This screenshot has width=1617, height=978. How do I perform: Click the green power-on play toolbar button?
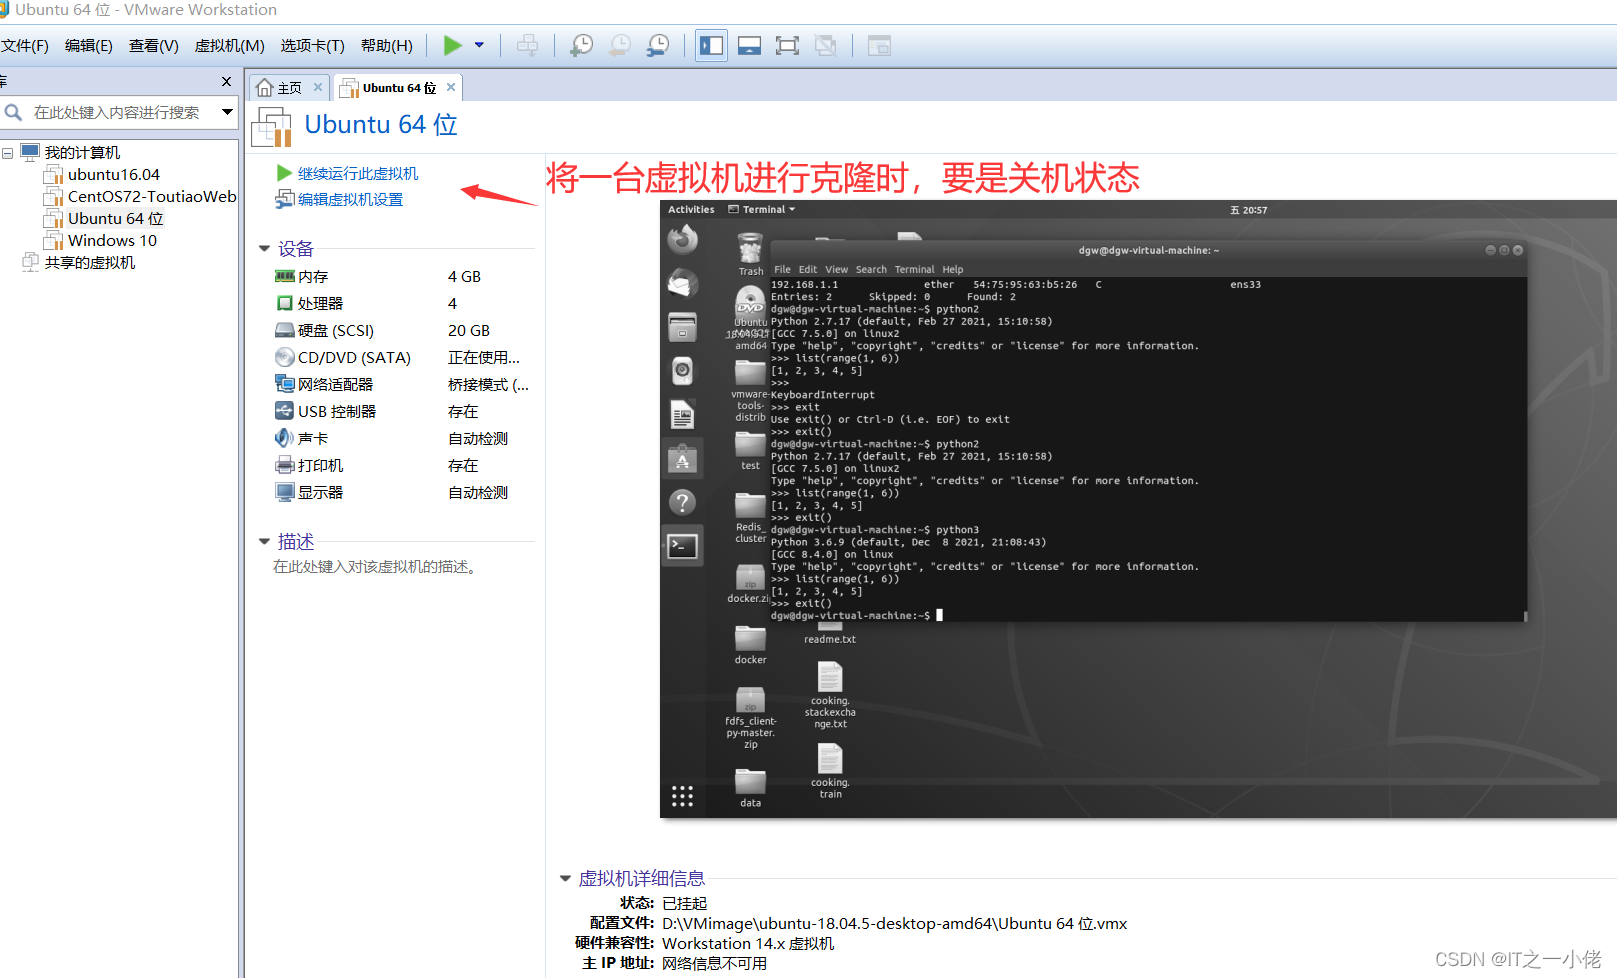point(453,45)
